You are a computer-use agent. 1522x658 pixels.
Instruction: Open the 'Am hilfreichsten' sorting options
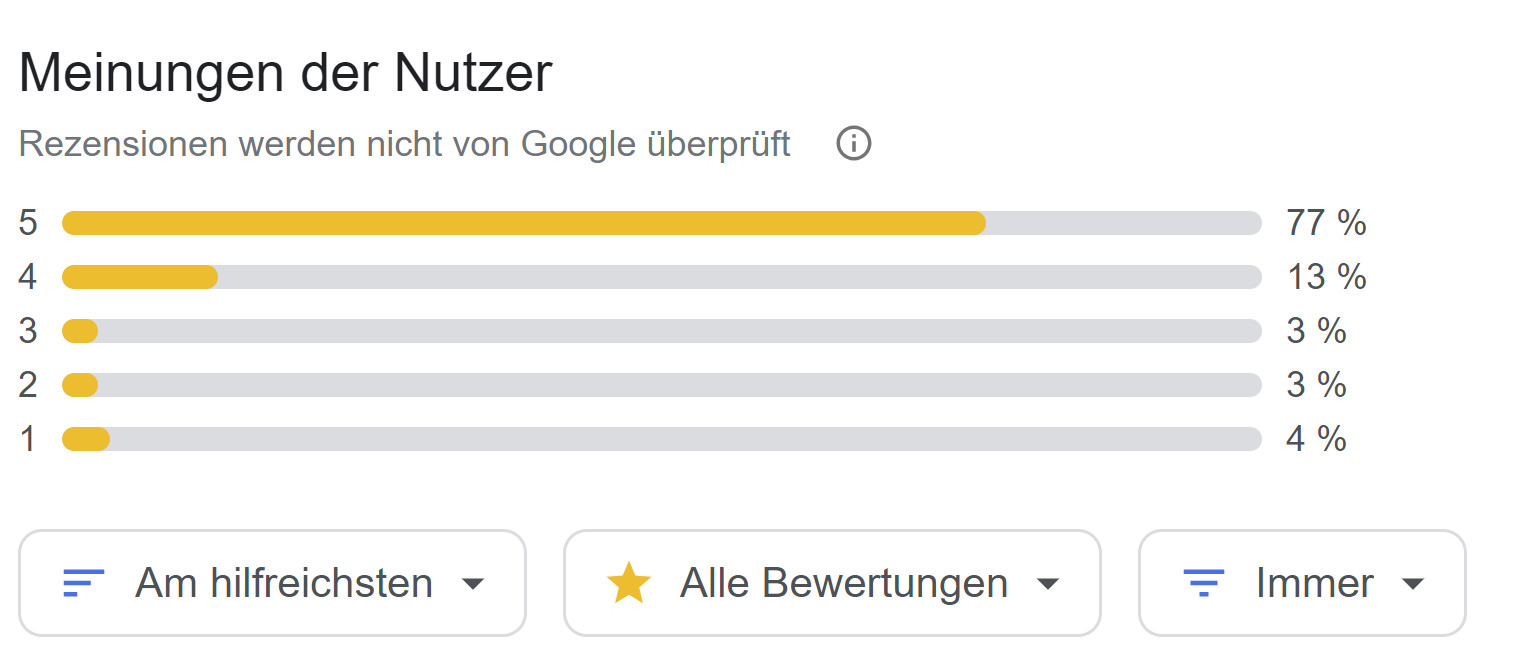(273, 583)
